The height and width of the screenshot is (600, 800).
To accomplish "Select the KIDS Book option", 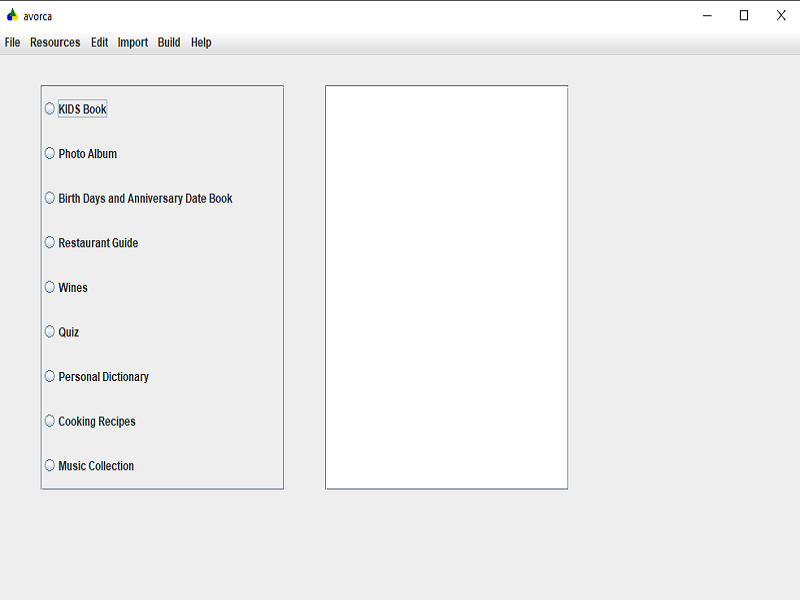I will pyautogui.click(x=49, y=109).
